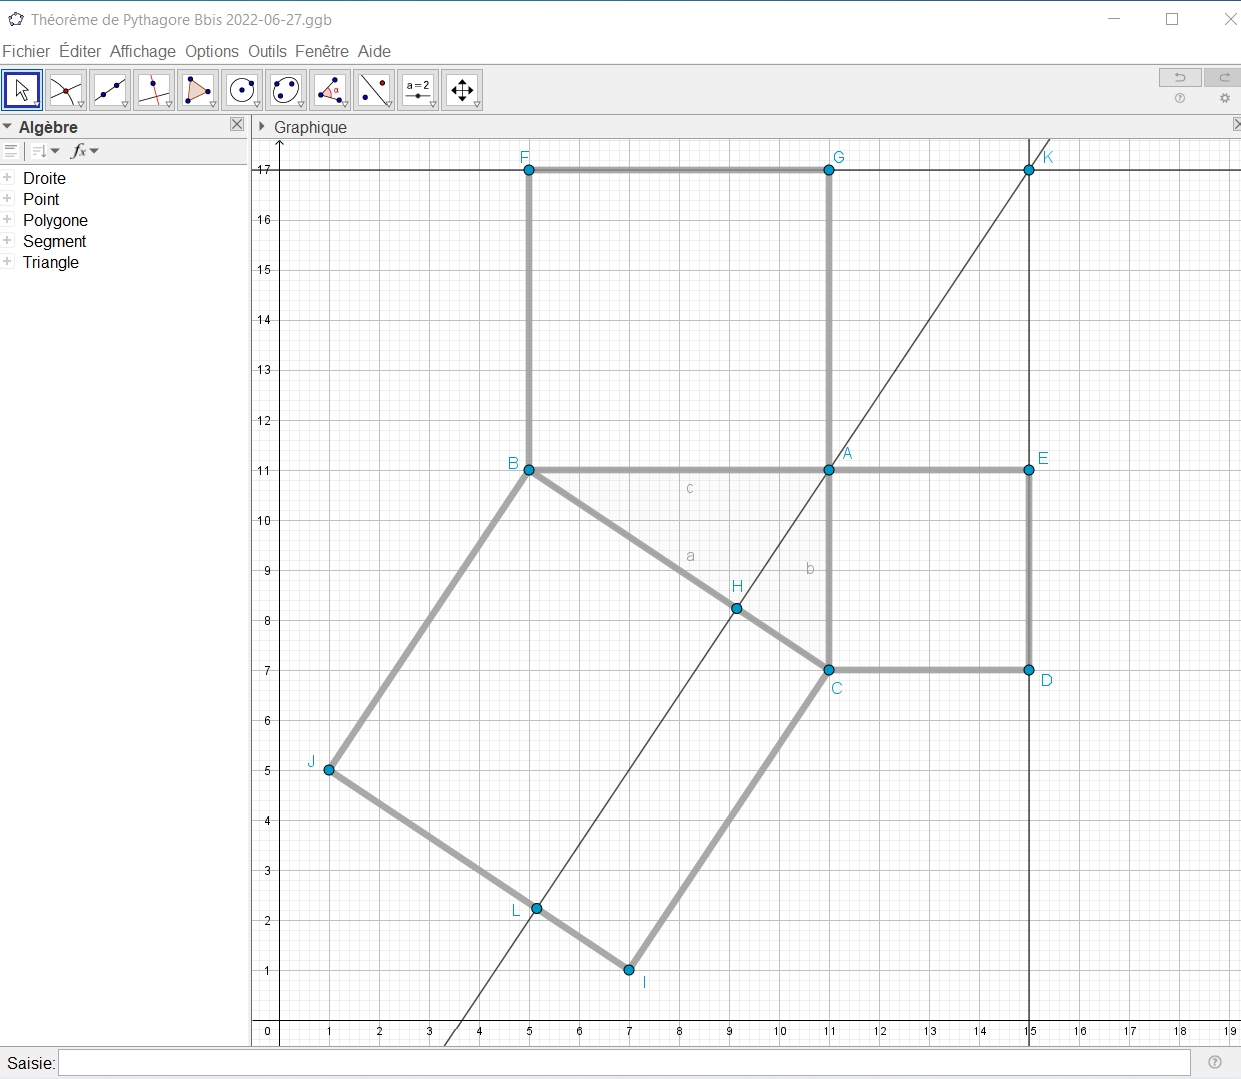Click the Graphique panel title

[x=310, y=127]
